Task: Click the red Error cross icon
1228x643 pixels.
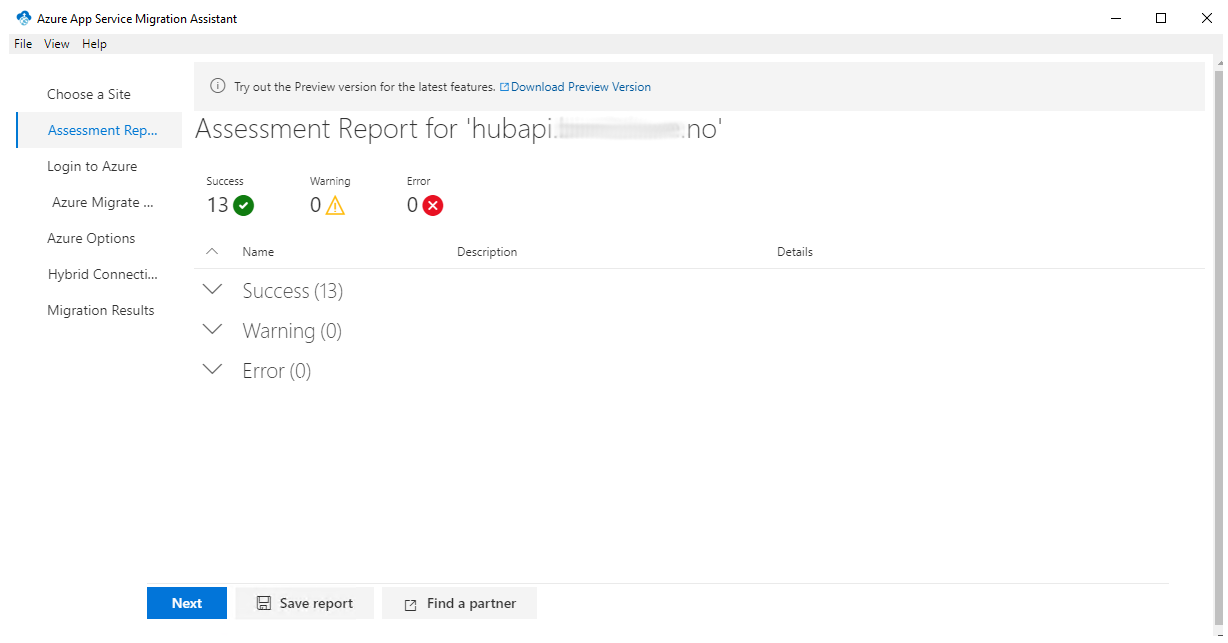Action: [433, 205]
